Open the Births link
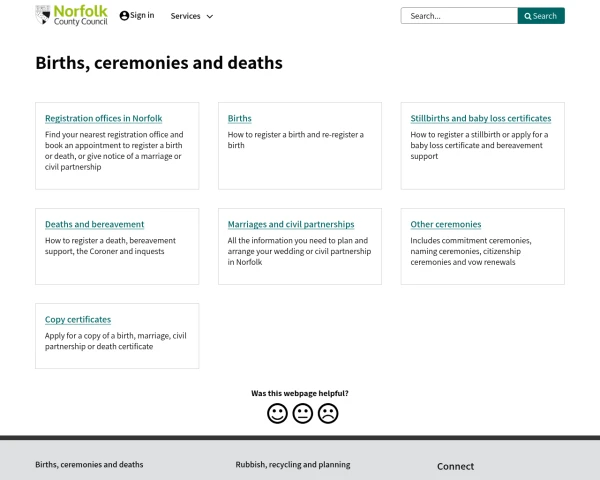 click(239, 118)
